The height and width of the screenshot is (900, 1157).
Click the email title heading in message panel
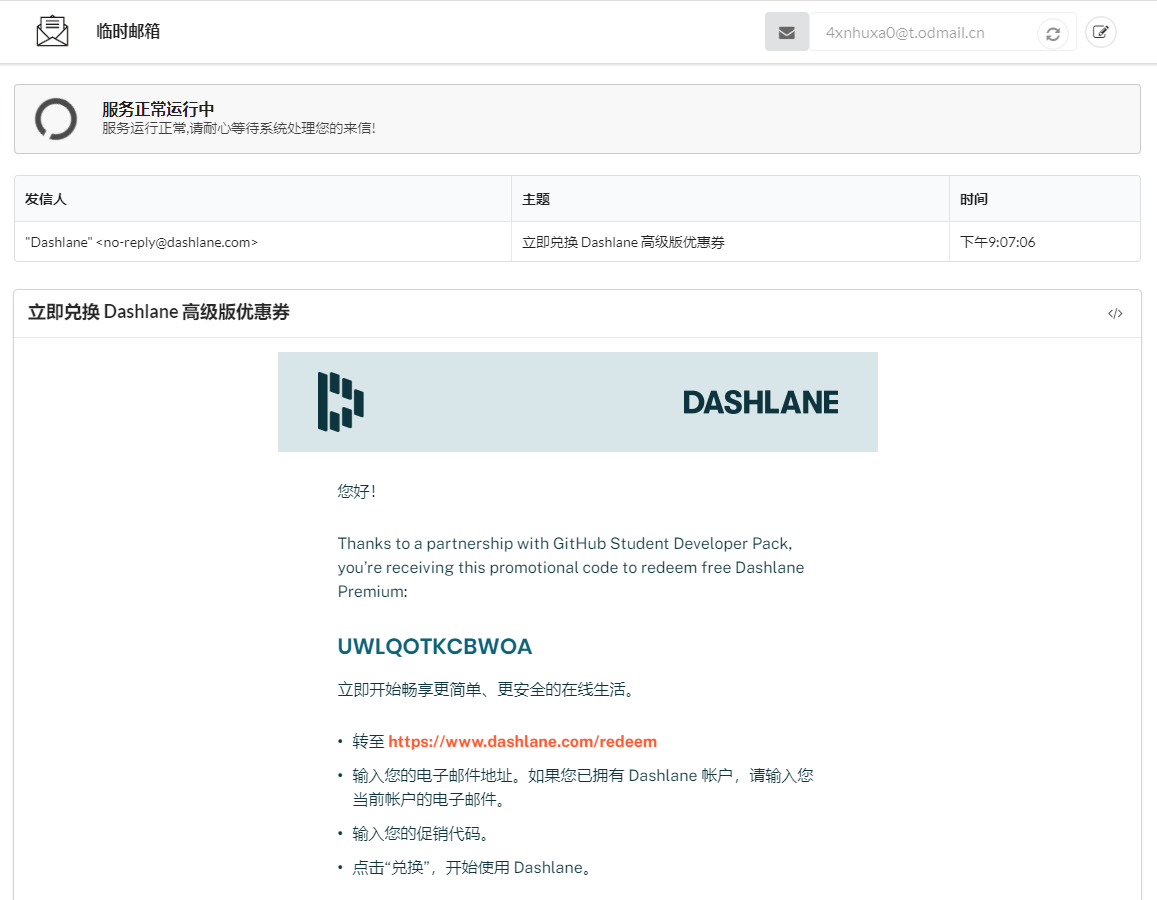[x=159, y=312]
